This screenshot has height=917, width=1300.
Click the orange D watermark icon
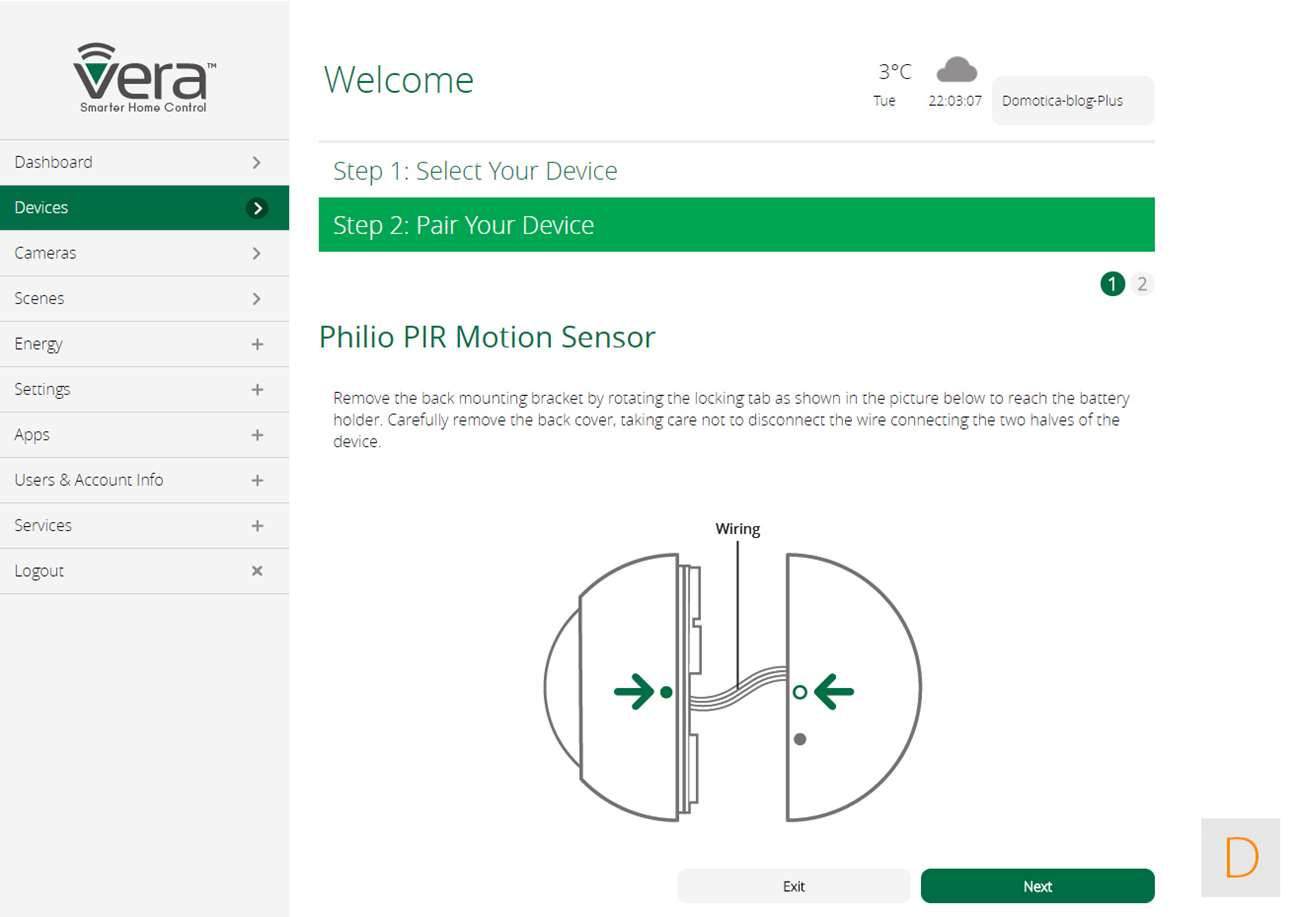click(x=1240, y=857)
